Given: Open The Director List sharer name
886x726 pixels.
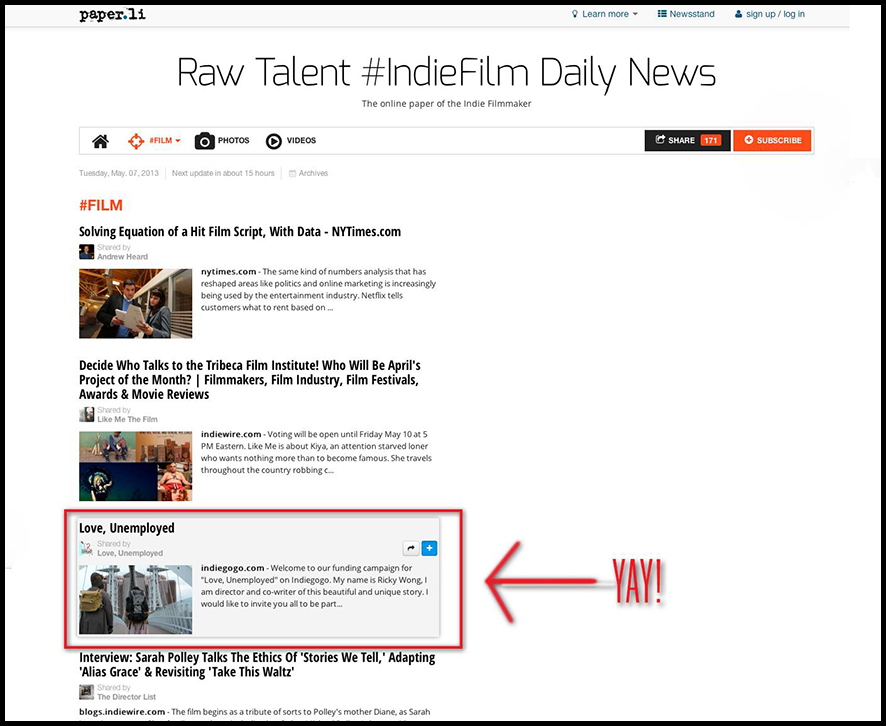Looking at the screenshot, I should click(127, 697).
